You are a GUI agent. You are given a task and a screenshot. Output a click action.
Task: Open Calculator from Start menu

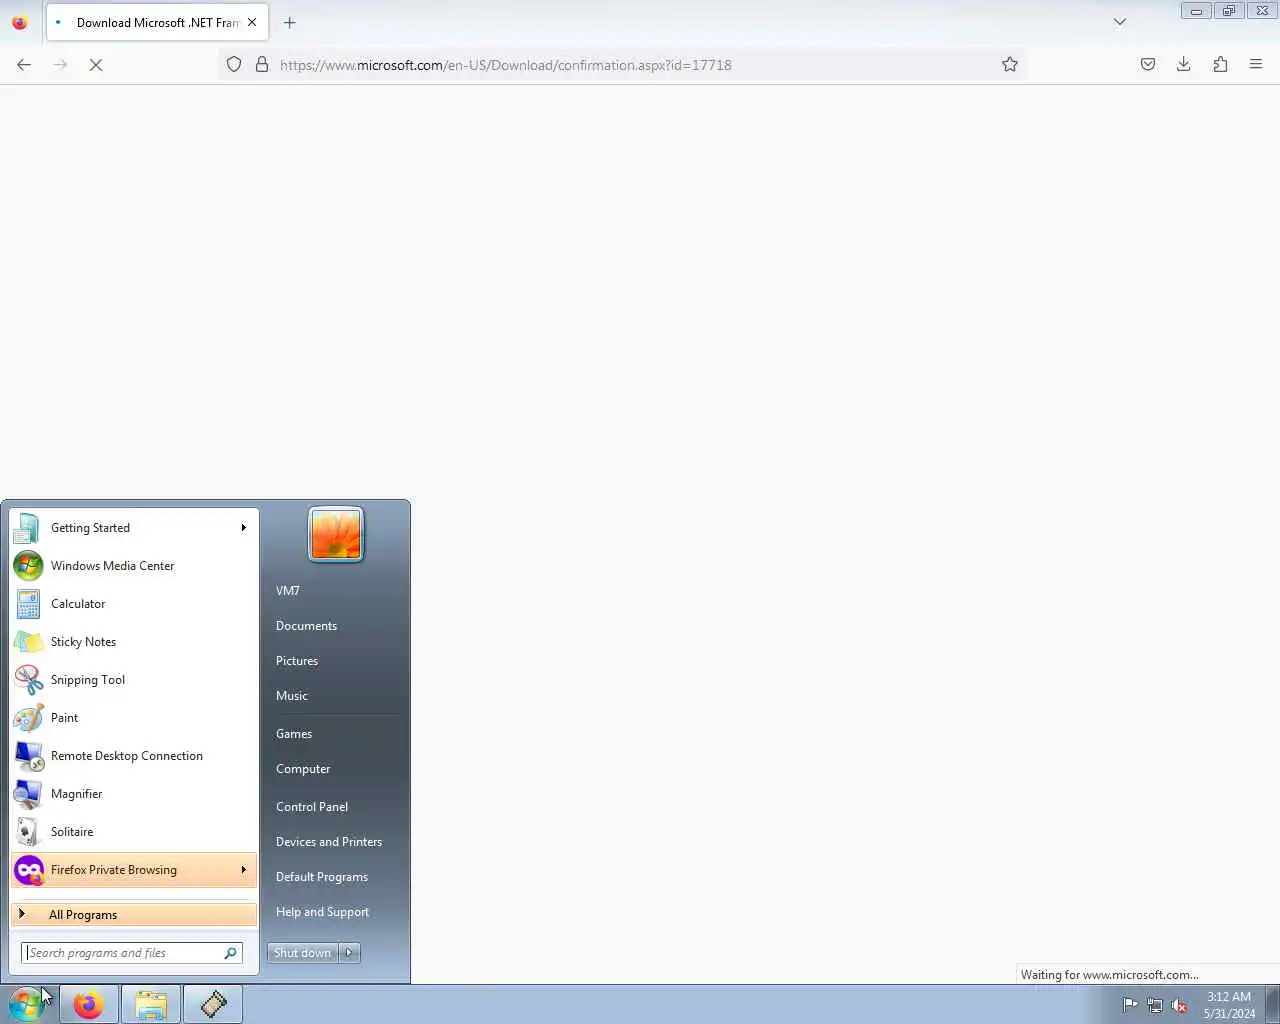click(134, 604)
